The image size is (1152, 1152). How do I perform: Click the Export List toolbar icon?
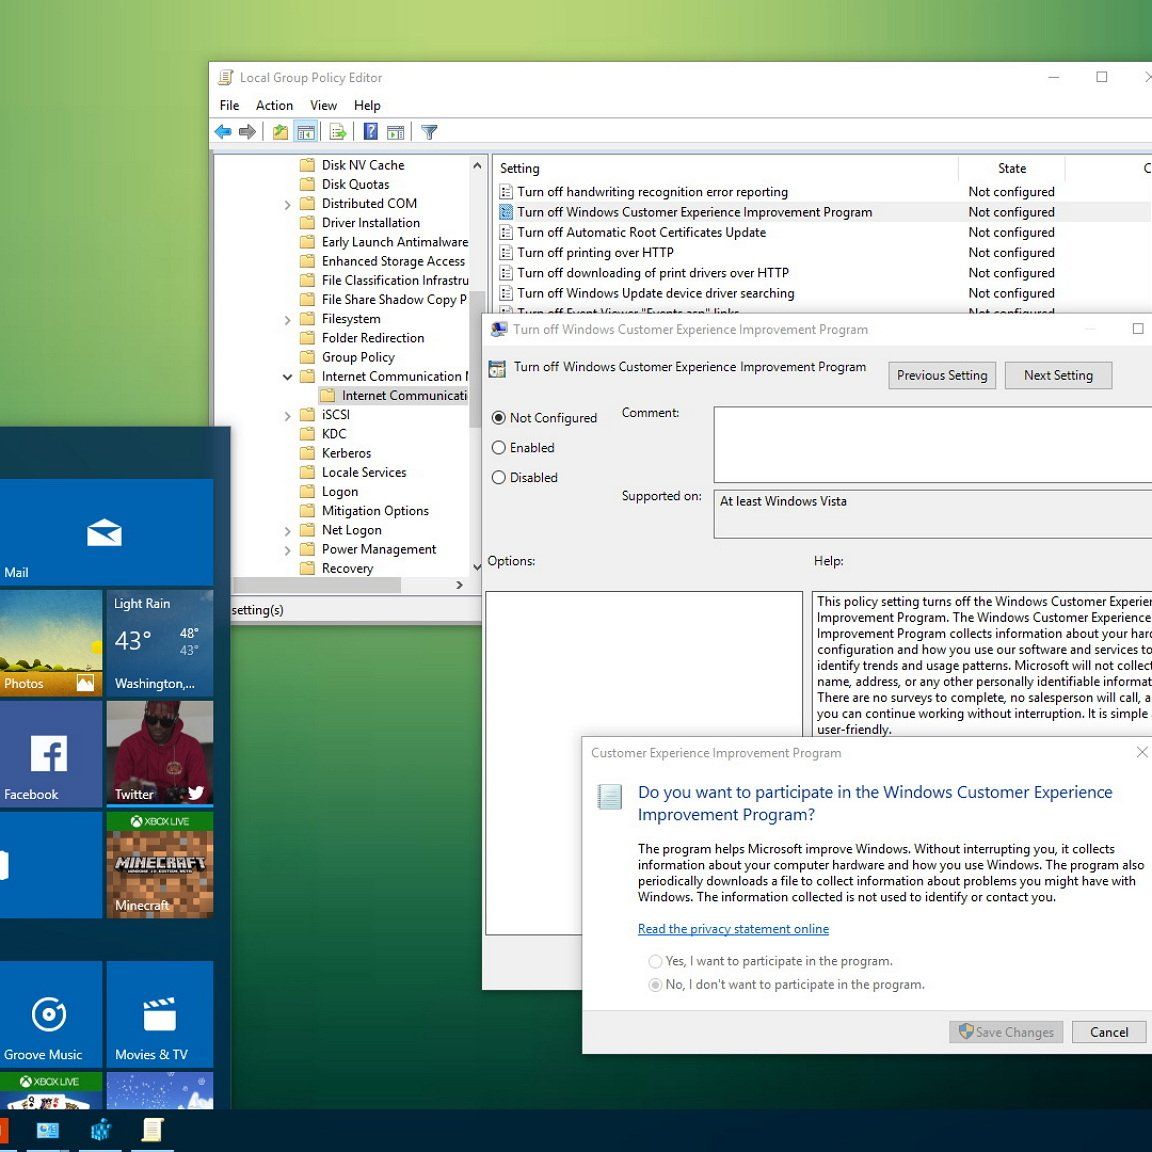tap(338, 132)
